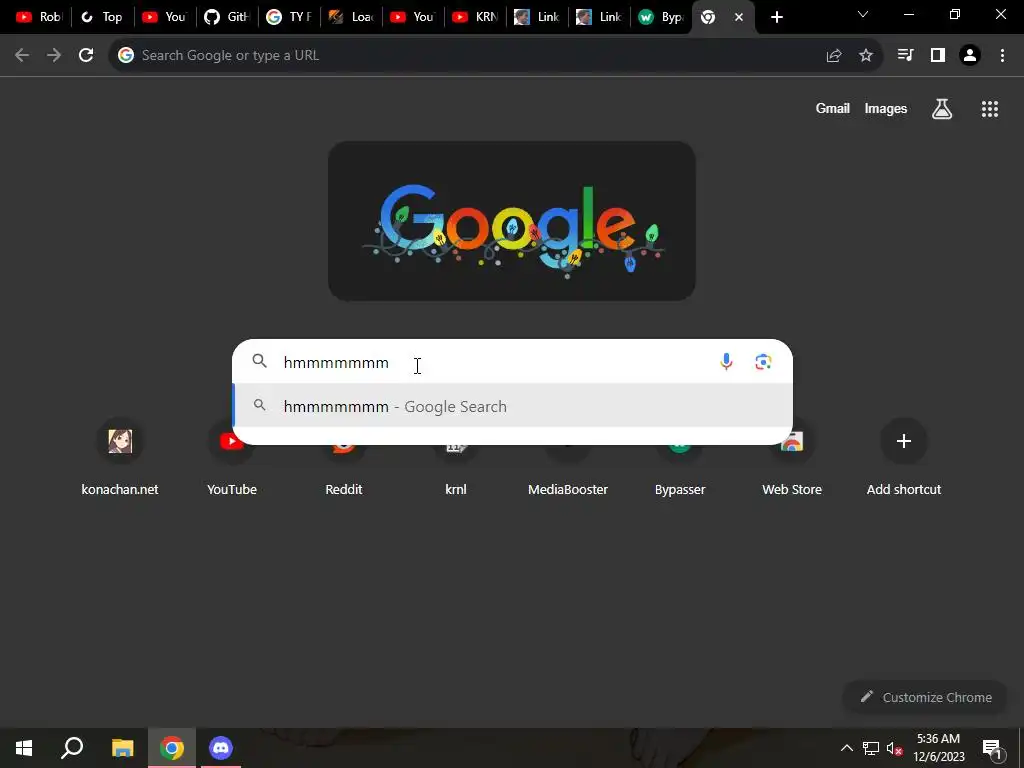
Task: Open the network status tray icon
Action: [871, 748]
